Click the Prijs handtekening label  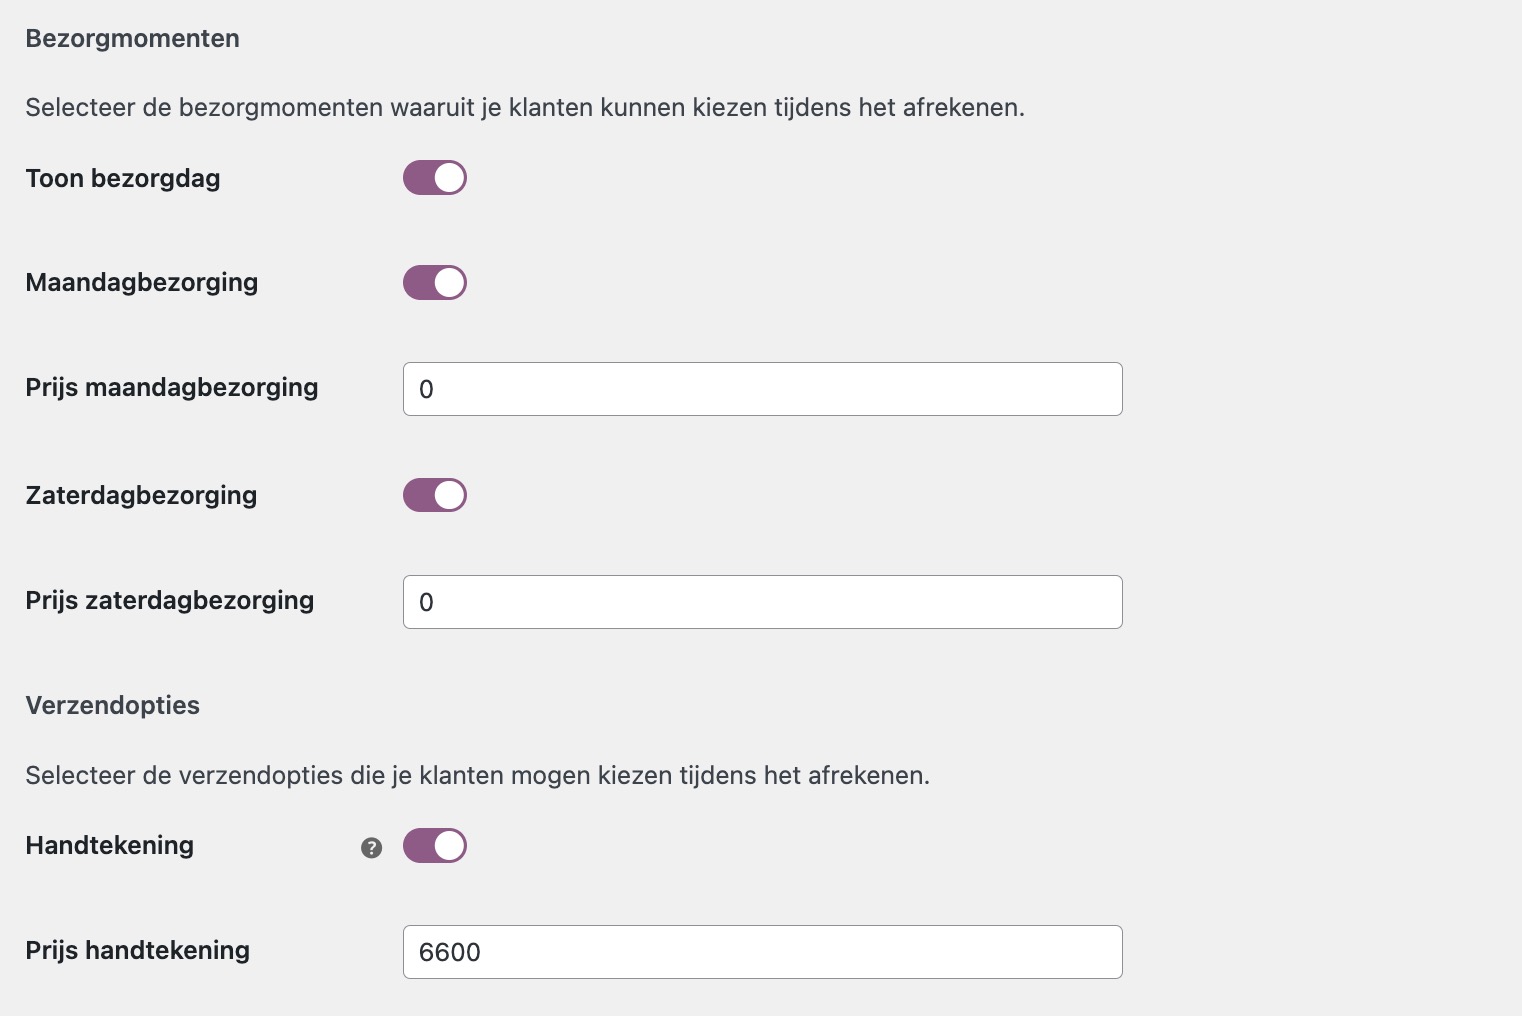click(x=137, y=950)
